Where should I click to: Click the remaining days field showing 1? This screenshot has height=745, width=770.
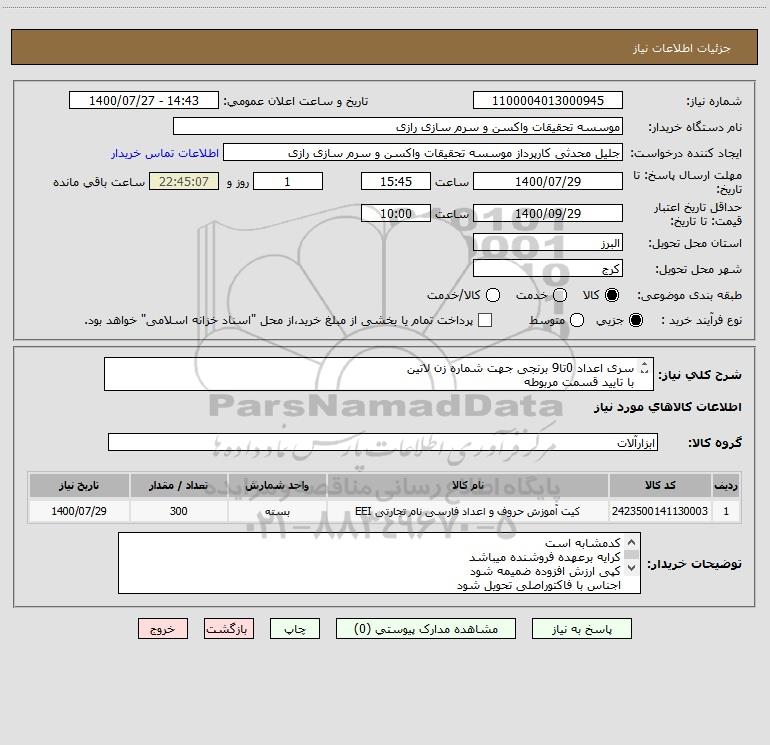tap(288, 181)
